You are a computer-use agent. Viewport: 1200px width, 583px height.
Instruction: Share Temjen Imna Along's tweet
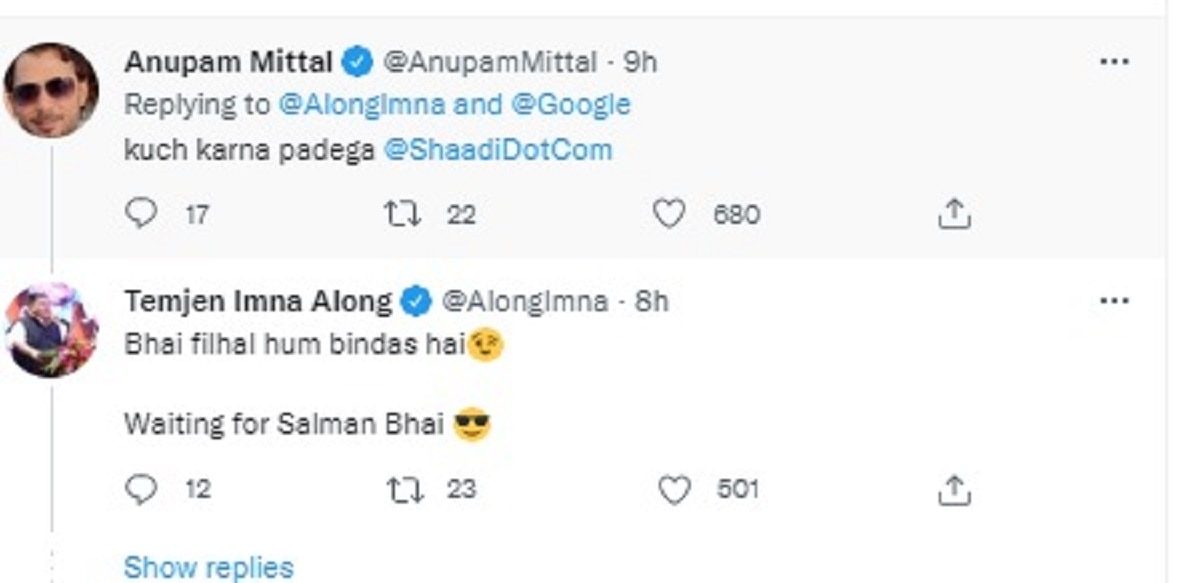point(955,489)
